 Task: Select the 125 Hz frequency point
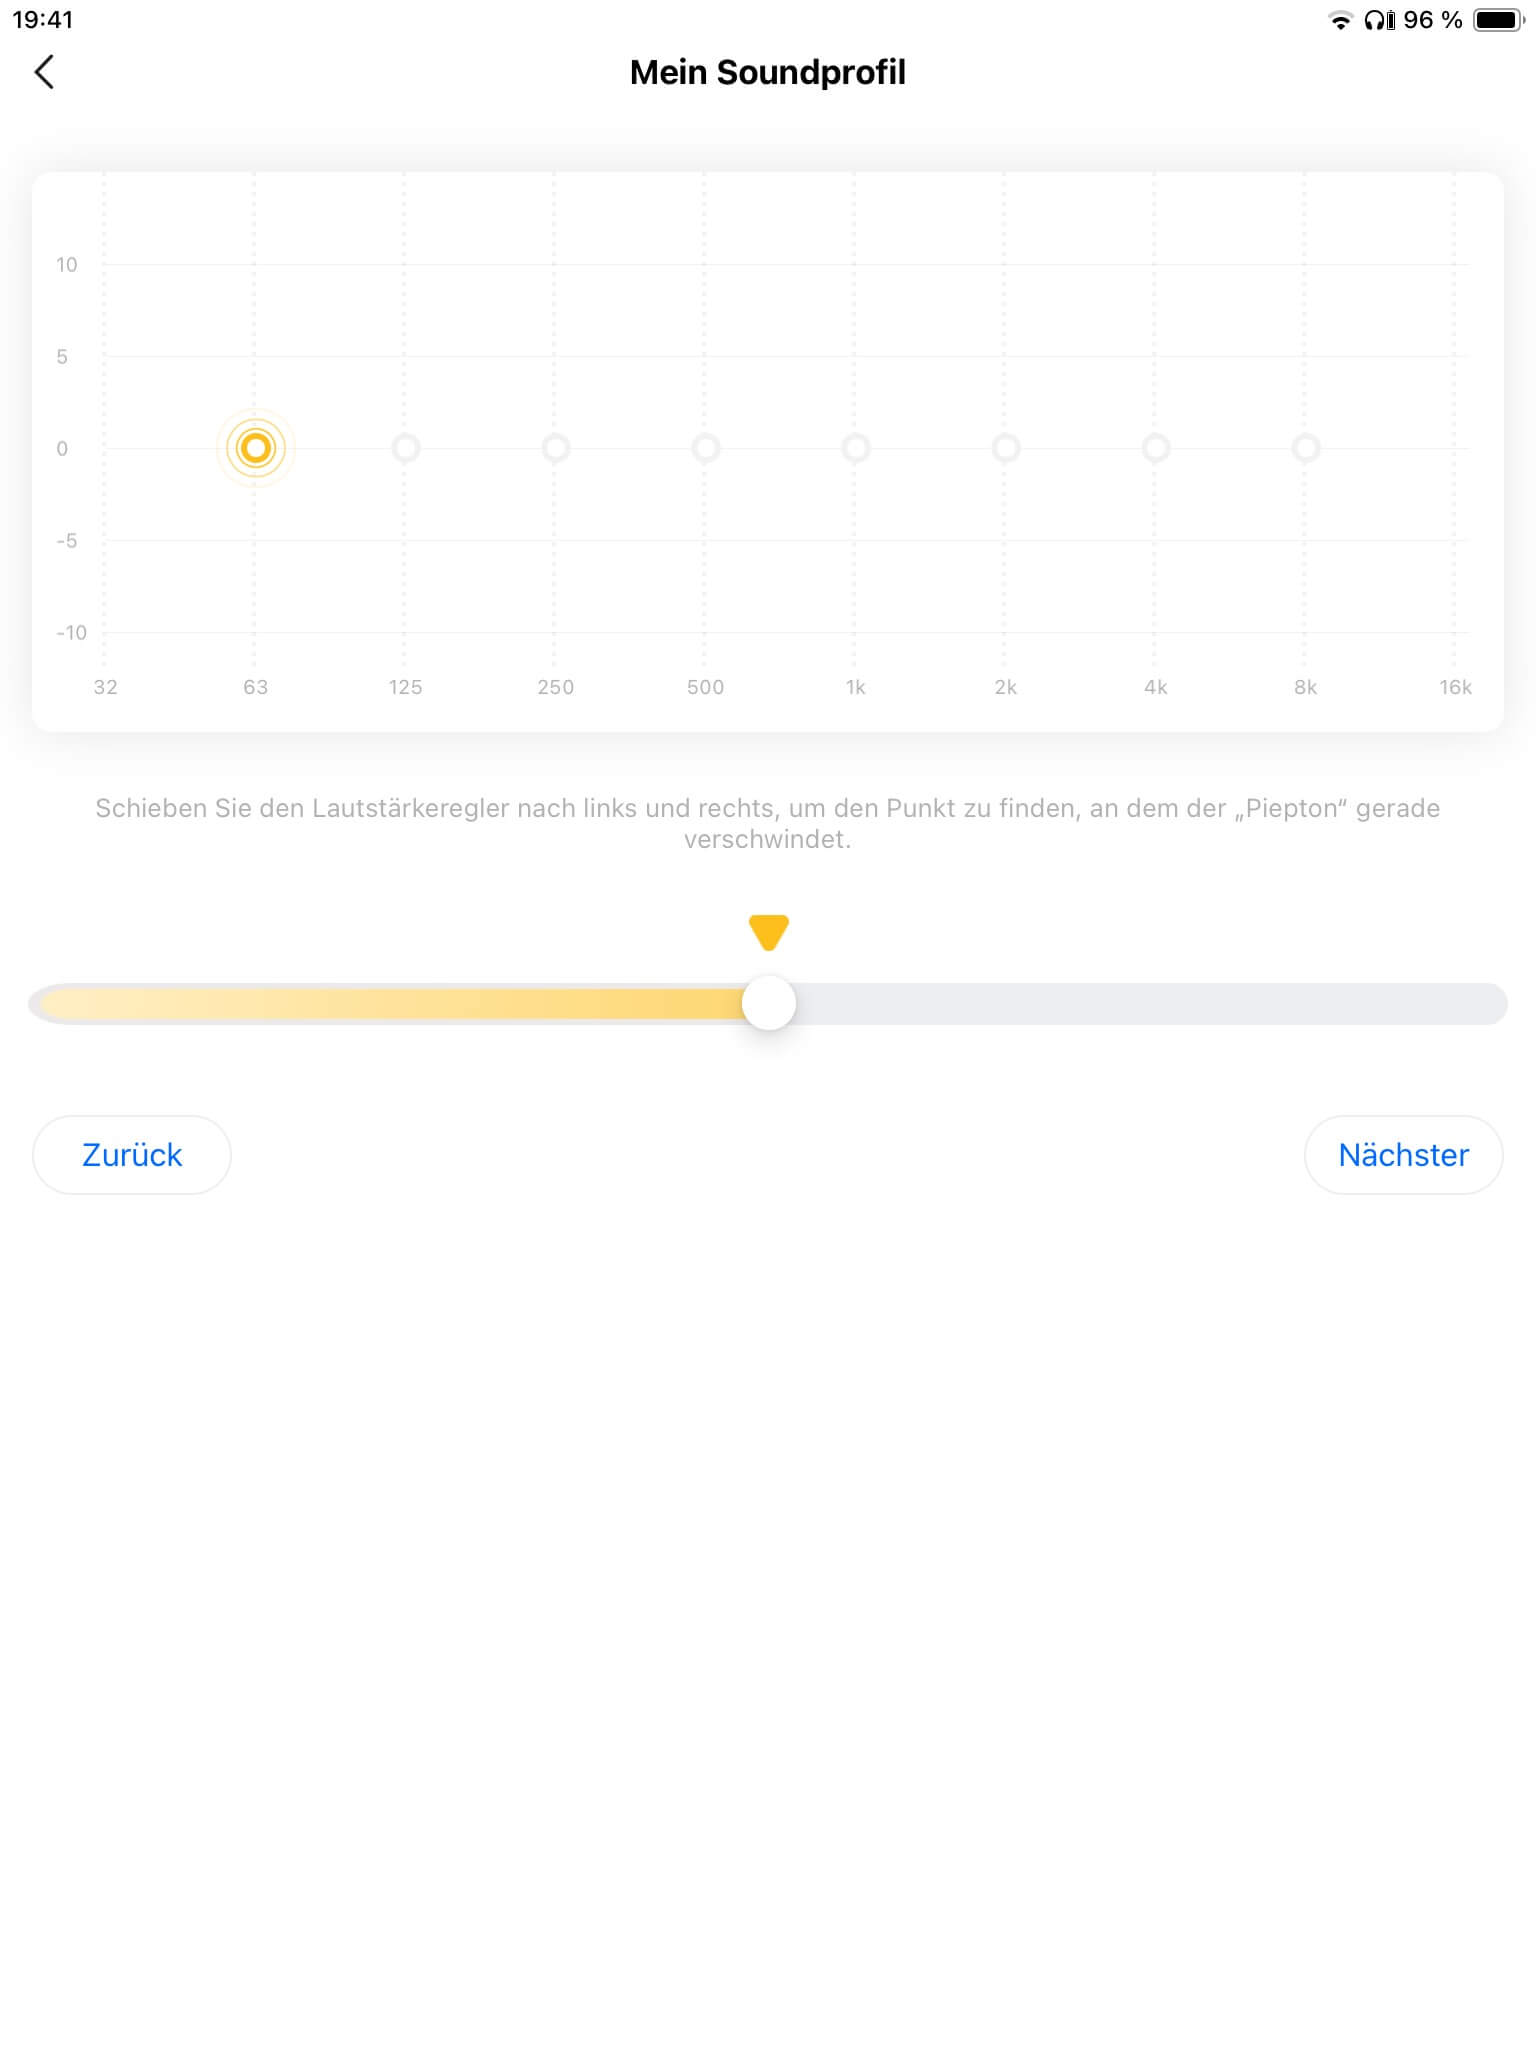pyautogui.click(x=406, y=448)
